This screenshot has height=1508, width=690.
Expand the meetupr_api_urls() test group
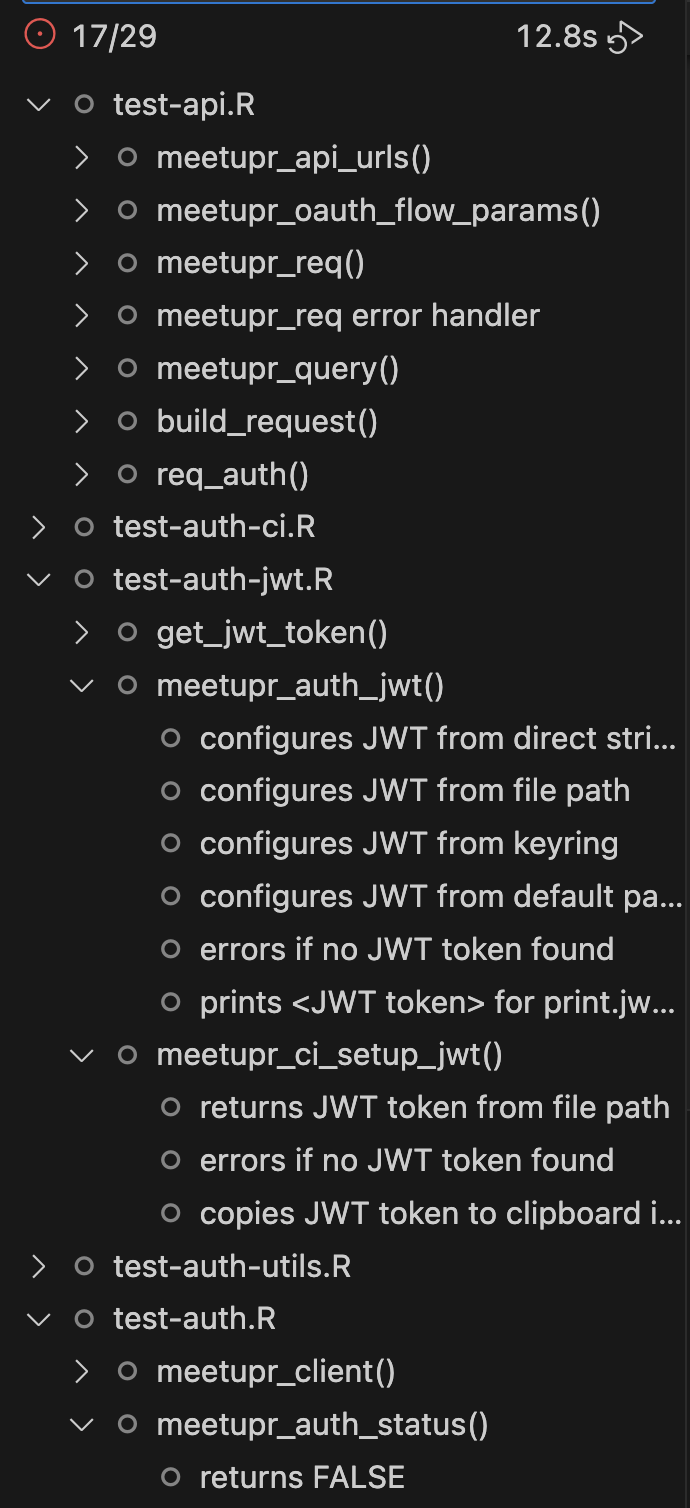coord(82,158)
